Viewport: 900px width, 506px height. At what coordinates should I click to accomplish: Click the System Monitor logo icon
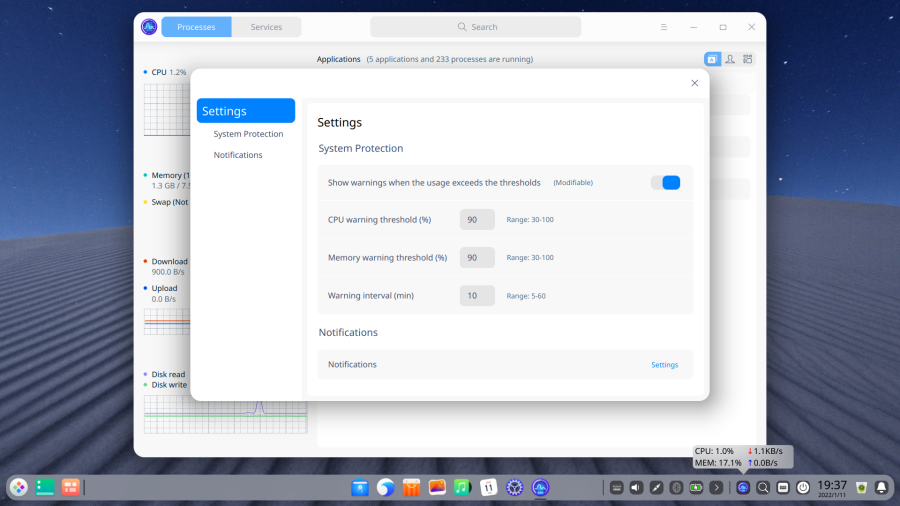(x=149, y=27)
